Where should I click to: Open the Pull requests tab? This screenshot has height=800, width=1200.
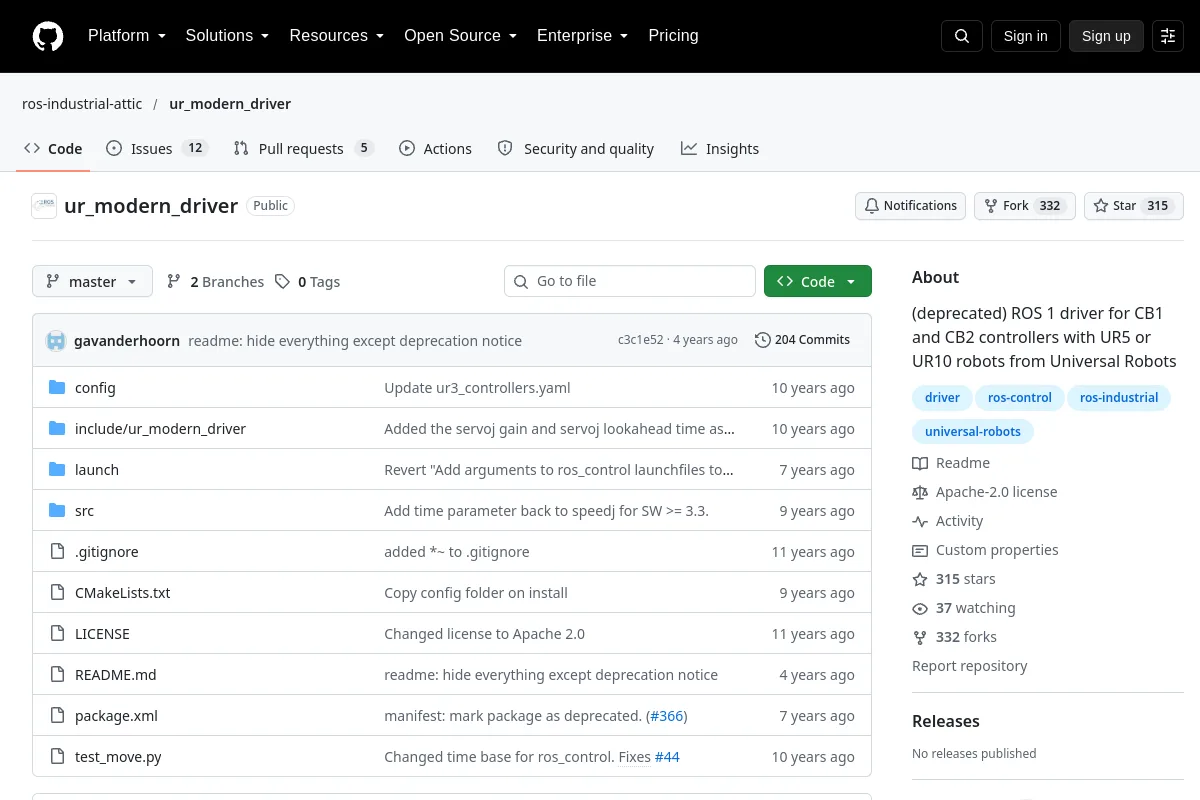(x=303, y=149)
